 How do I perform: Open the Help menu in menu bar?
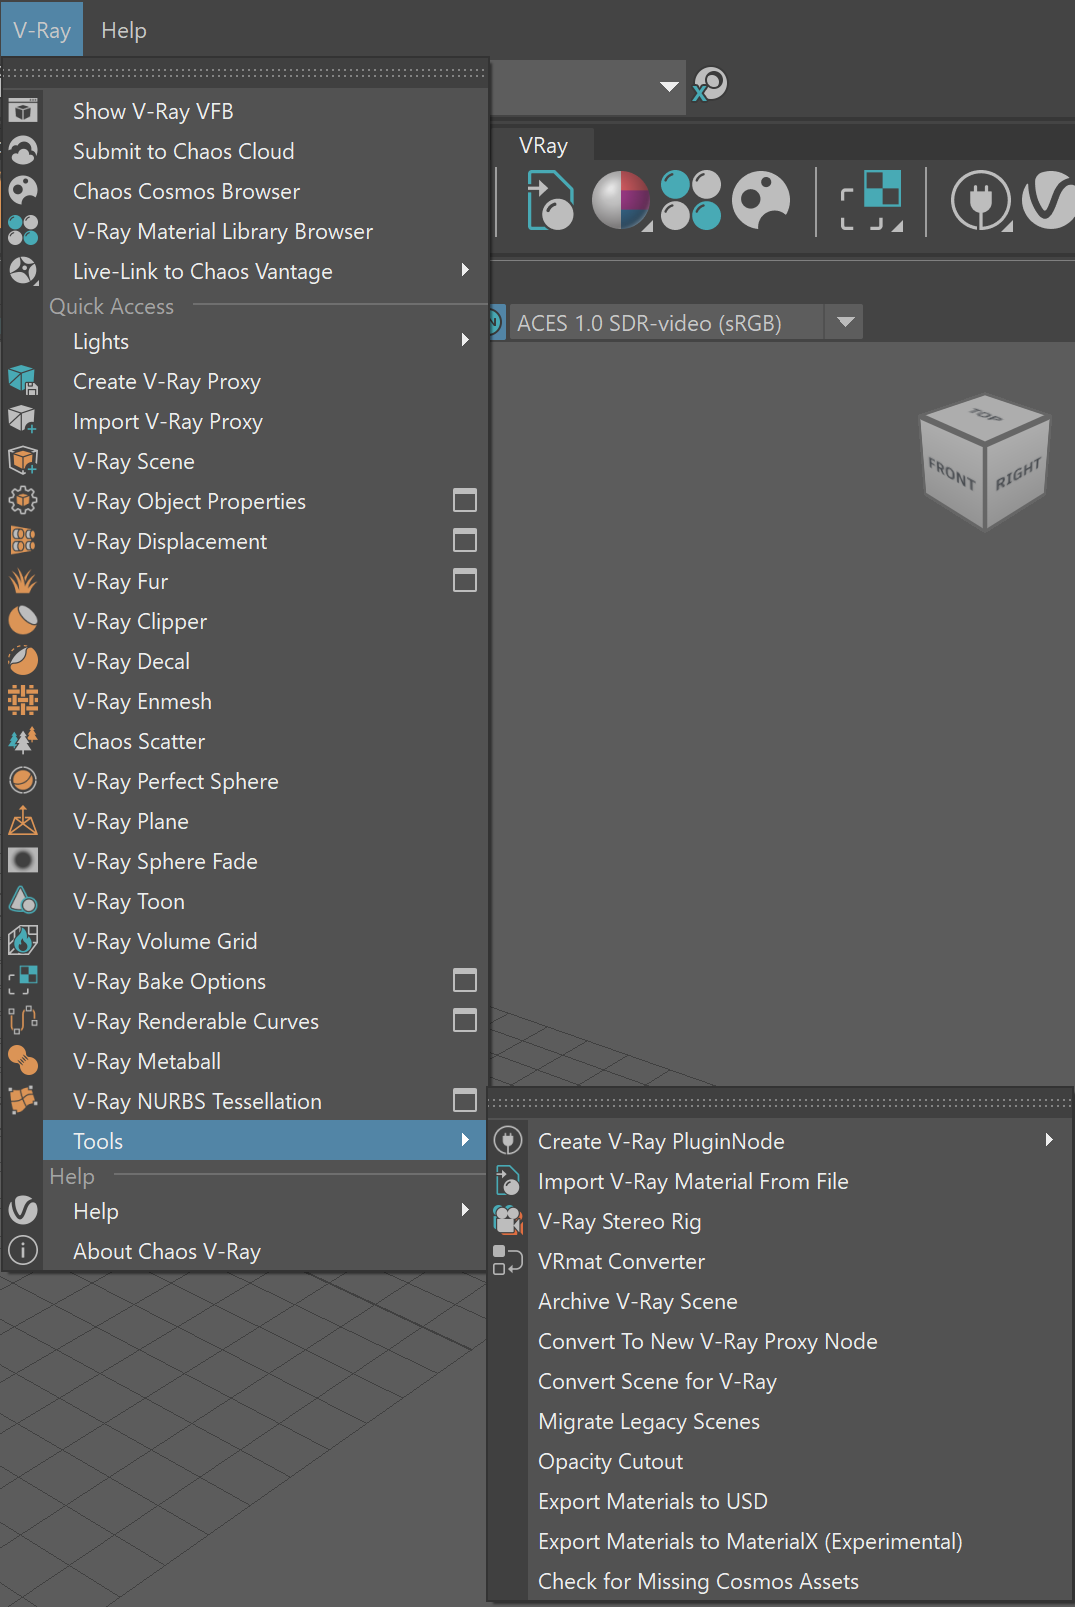click(x=124, y=30)
